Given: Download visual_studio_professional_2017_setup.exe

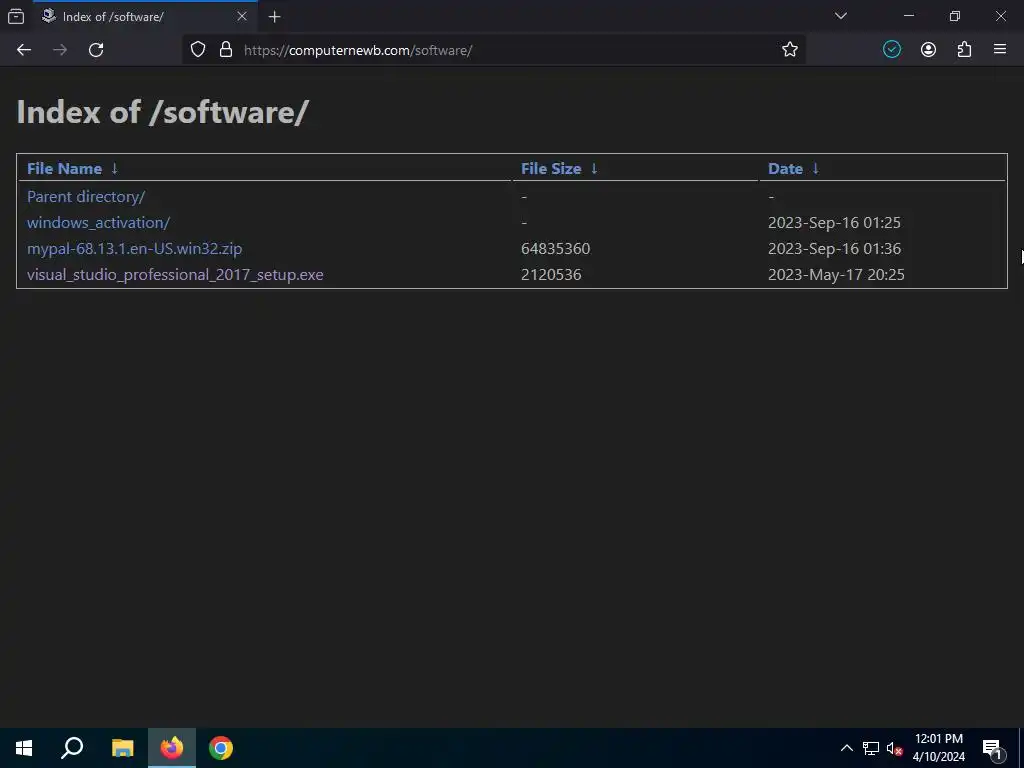Looking at the screenshot, I should tap(175, 275).
